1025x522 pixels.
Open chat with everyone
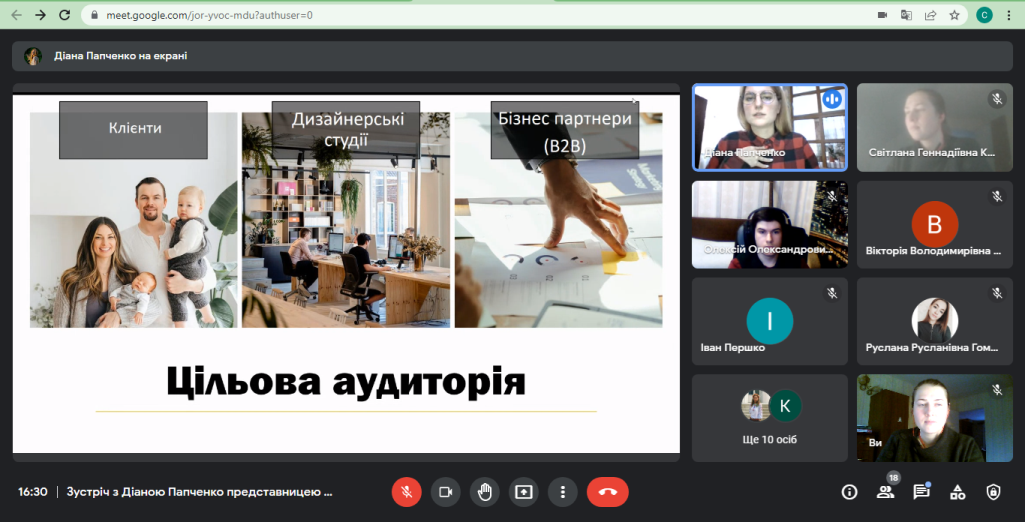pyautogui.click(x=921, y=492)
